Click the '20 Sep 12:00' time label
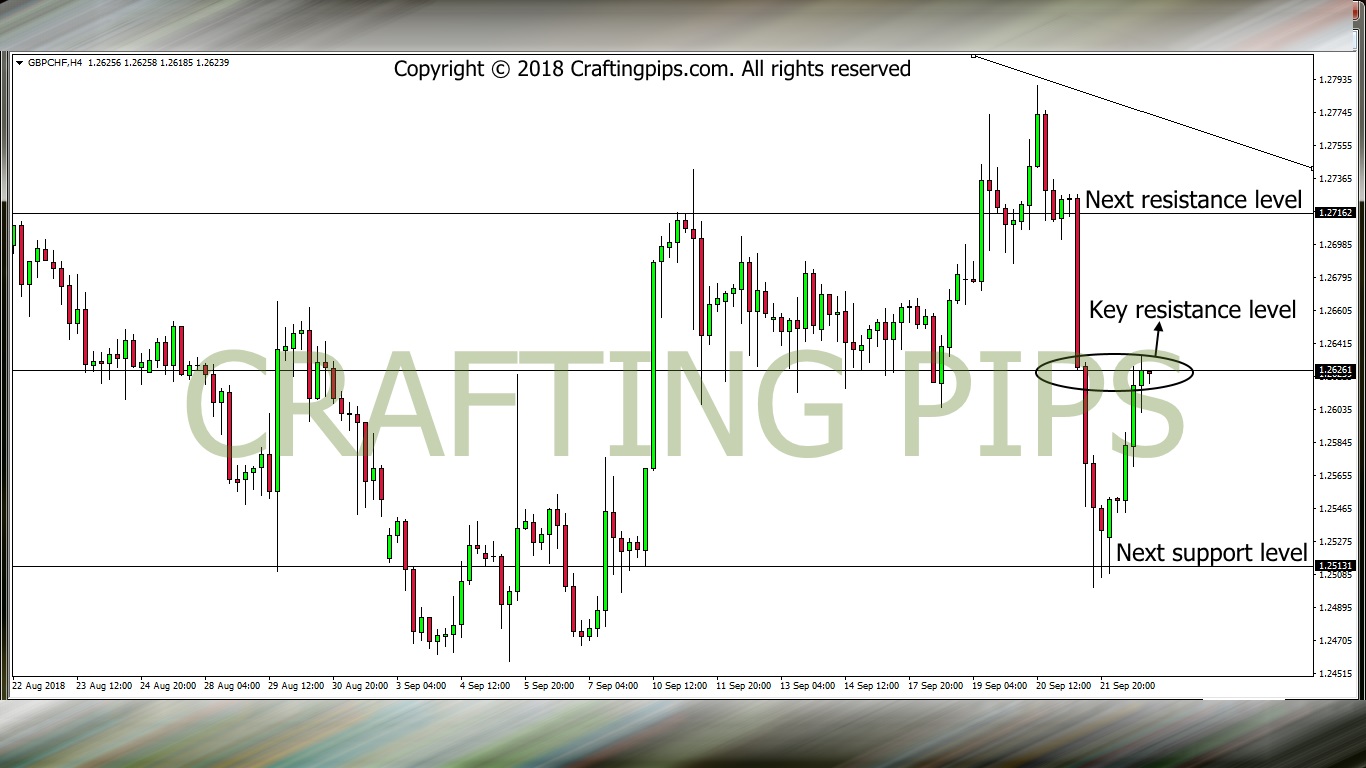Image resolution: width=1366 pixels, height=768 pixels. [1064, 686]
